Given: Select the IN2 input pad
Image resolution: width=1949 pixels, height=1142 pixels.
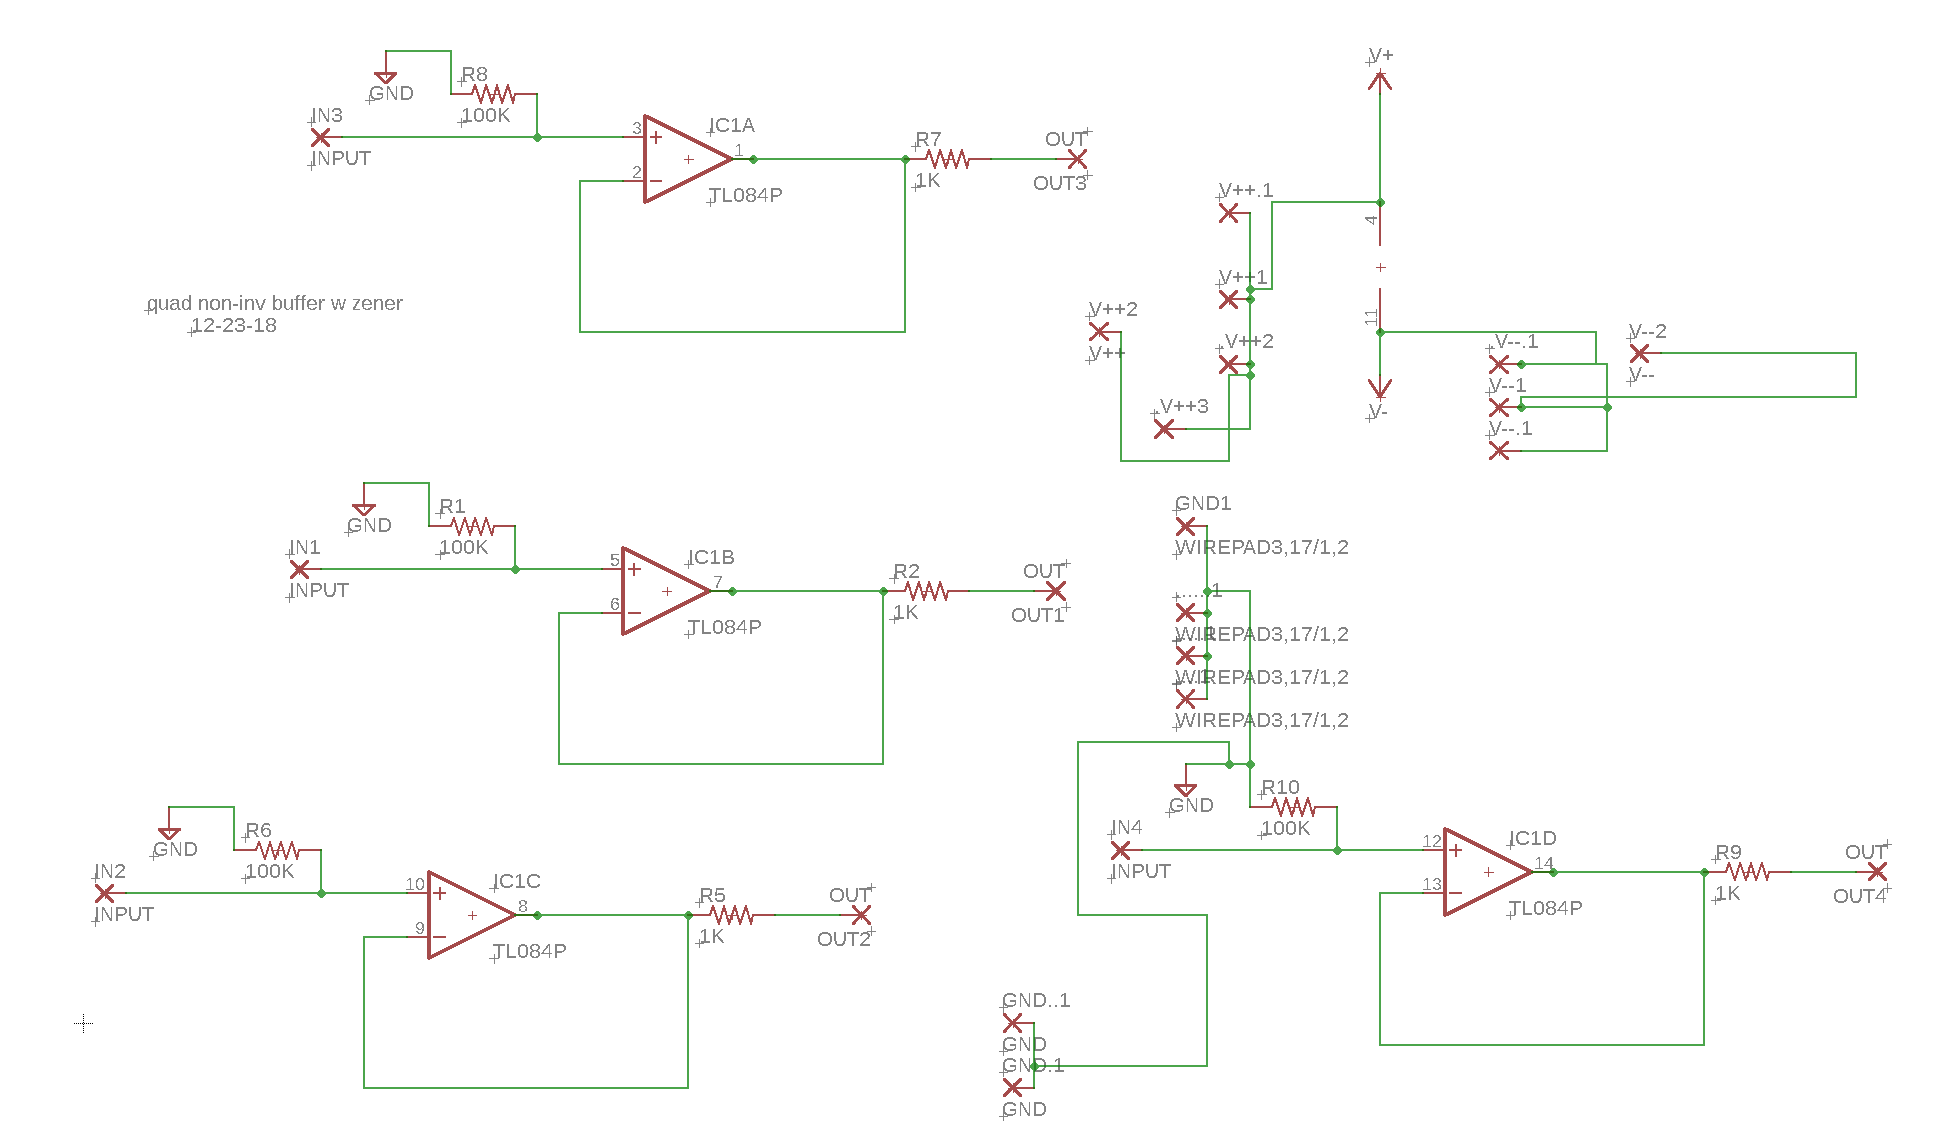Looking at the screenshot, I should click(104, 893).
